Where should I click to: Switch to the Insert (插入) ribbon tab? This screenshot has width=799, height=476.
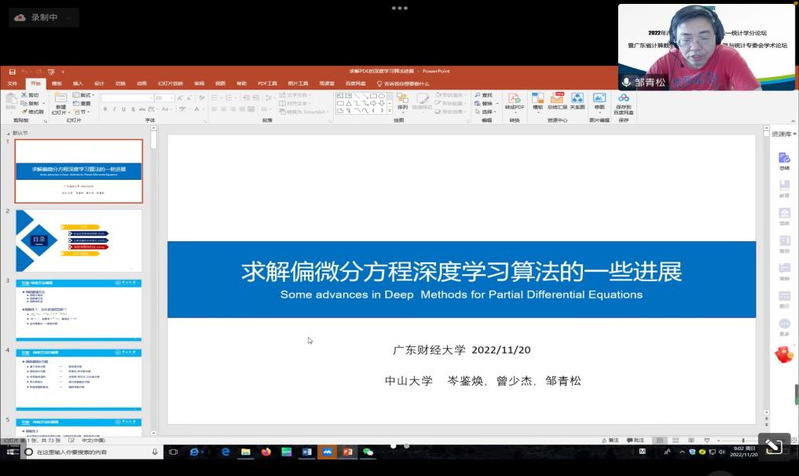tap(77, 84)
